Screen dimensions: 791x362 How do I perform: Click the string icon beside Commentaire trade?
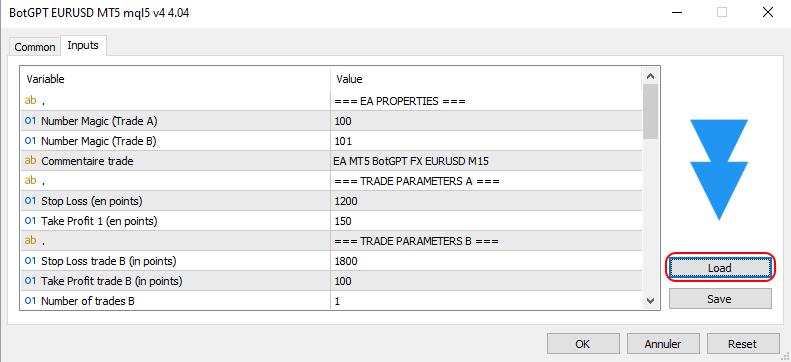click(x=31, y=161)
